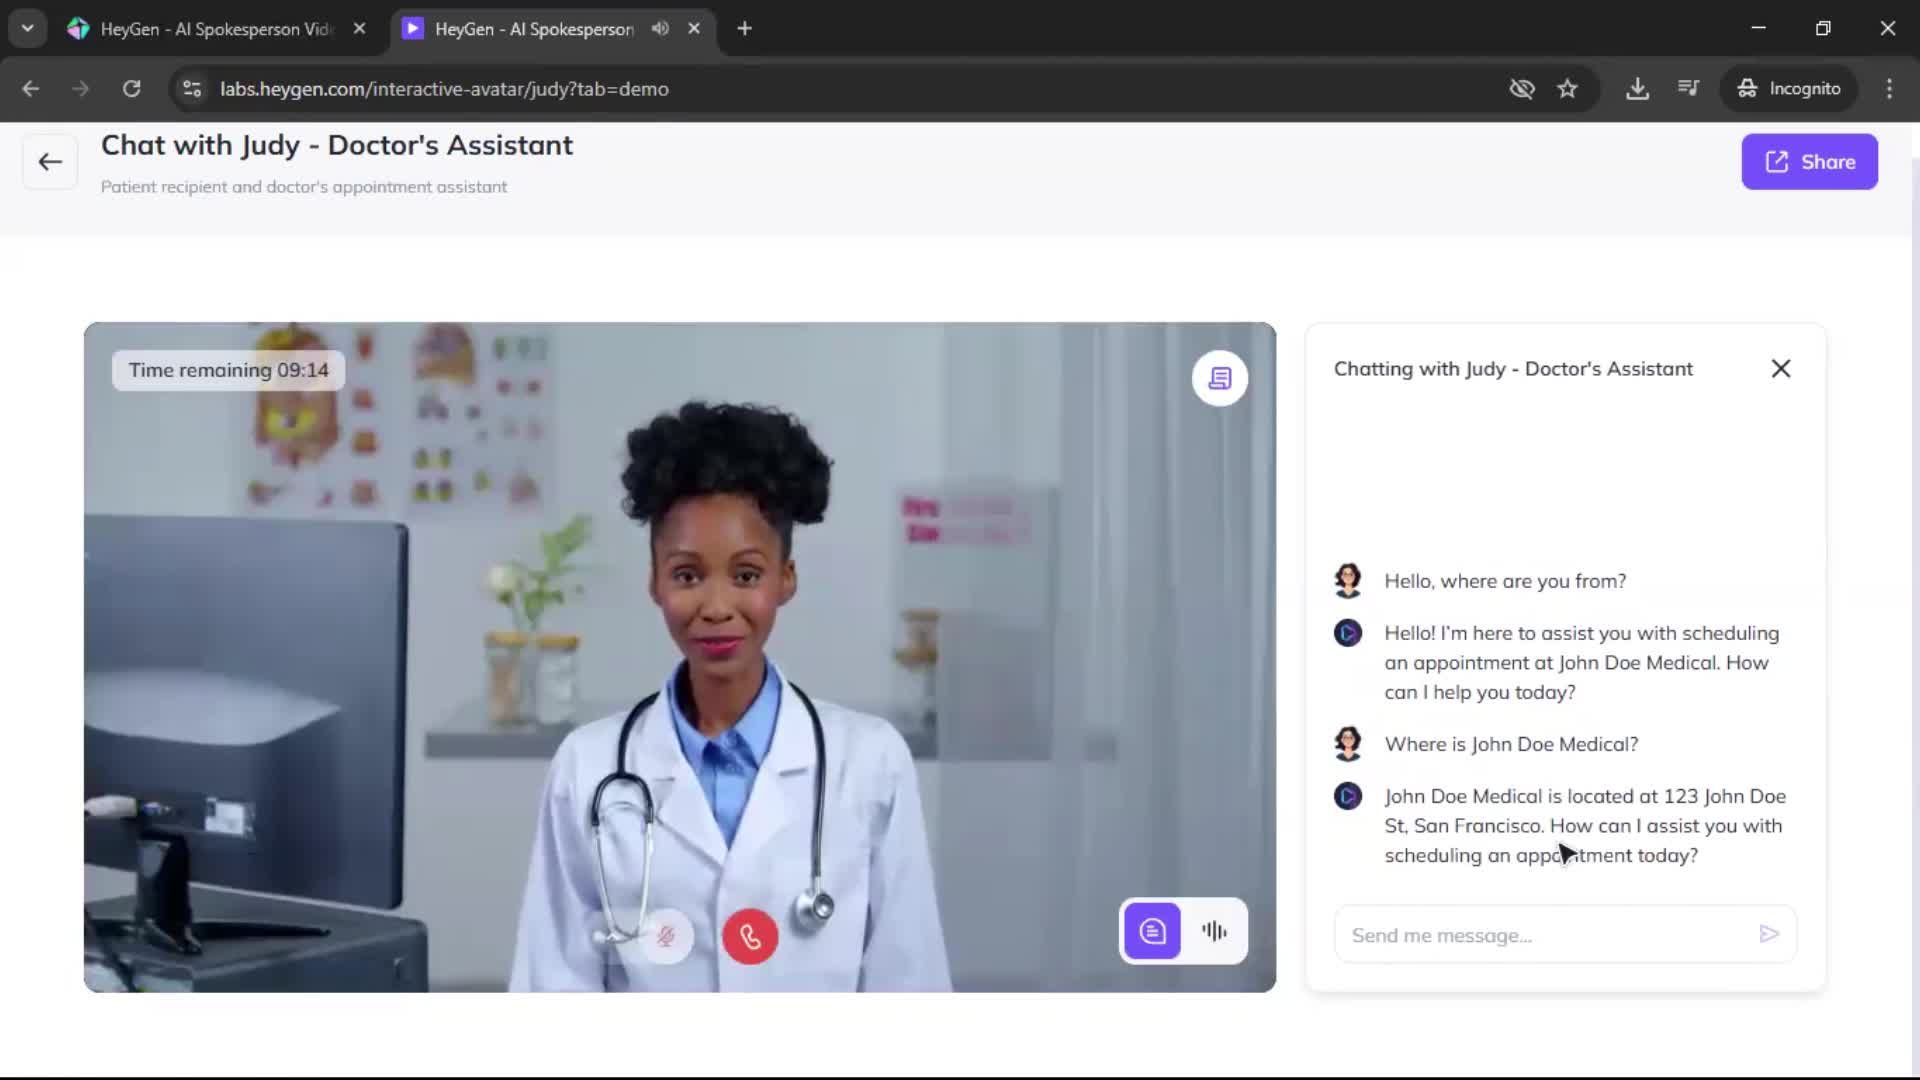Open the browser downloads icon
The width and height of the screenshot is (1920, 1080).
click(x=1637, y=89)
